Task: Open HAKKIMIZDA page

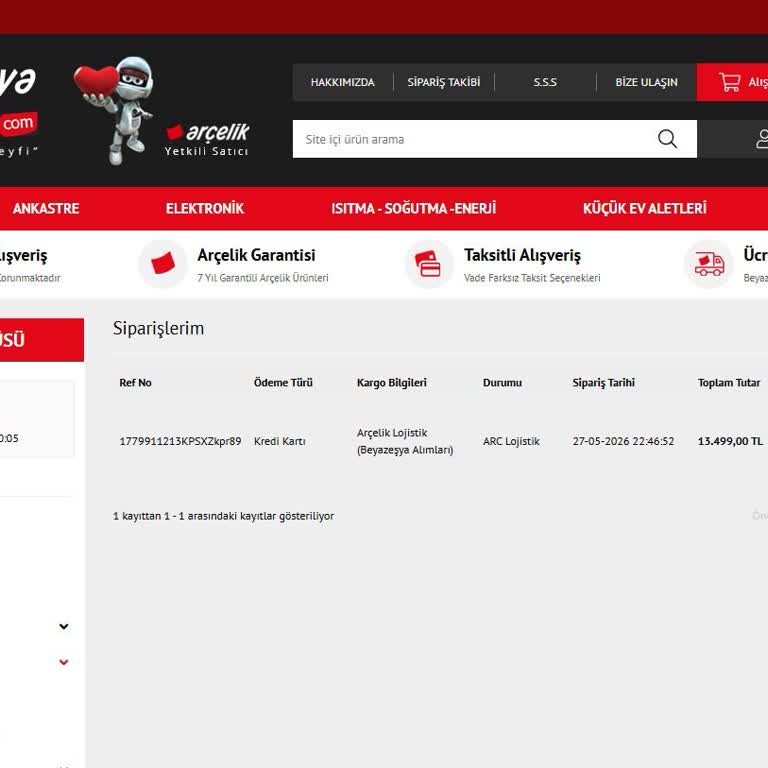Action: pyautogui.click(x=342, y=82)
